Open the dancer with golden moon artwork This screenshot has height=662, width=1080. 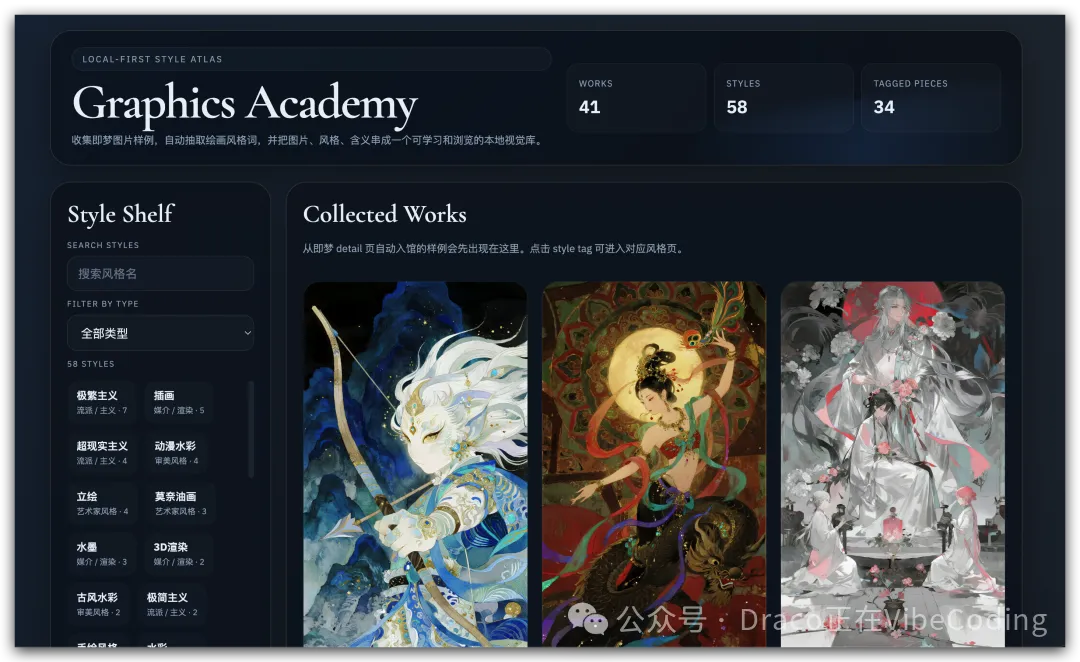(x=654, y=465)
